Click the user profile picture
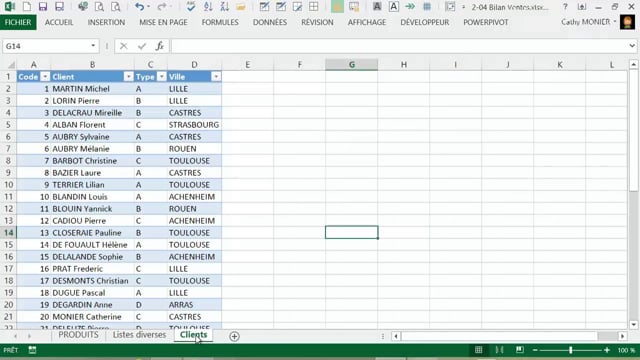Screen dimensions: 640x360 [627, 22]
